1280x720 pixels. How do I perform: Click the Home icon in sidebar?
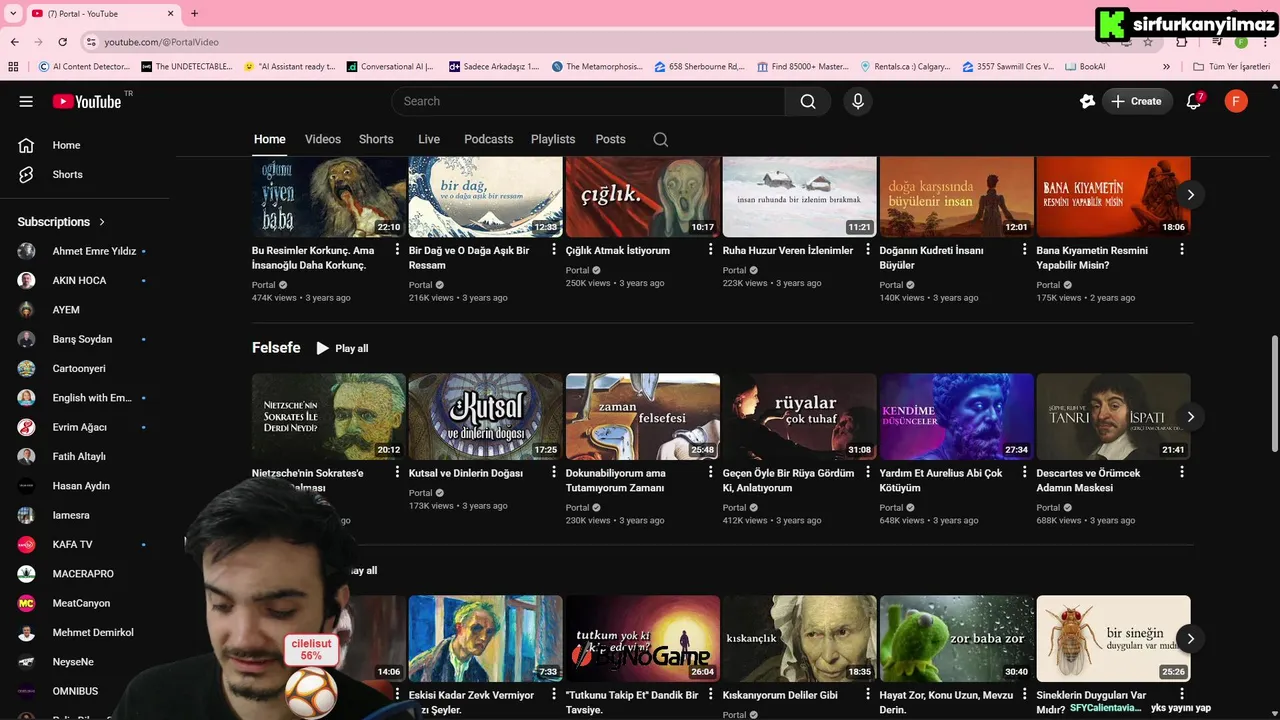pyautogui.click(x=26, y=145)
